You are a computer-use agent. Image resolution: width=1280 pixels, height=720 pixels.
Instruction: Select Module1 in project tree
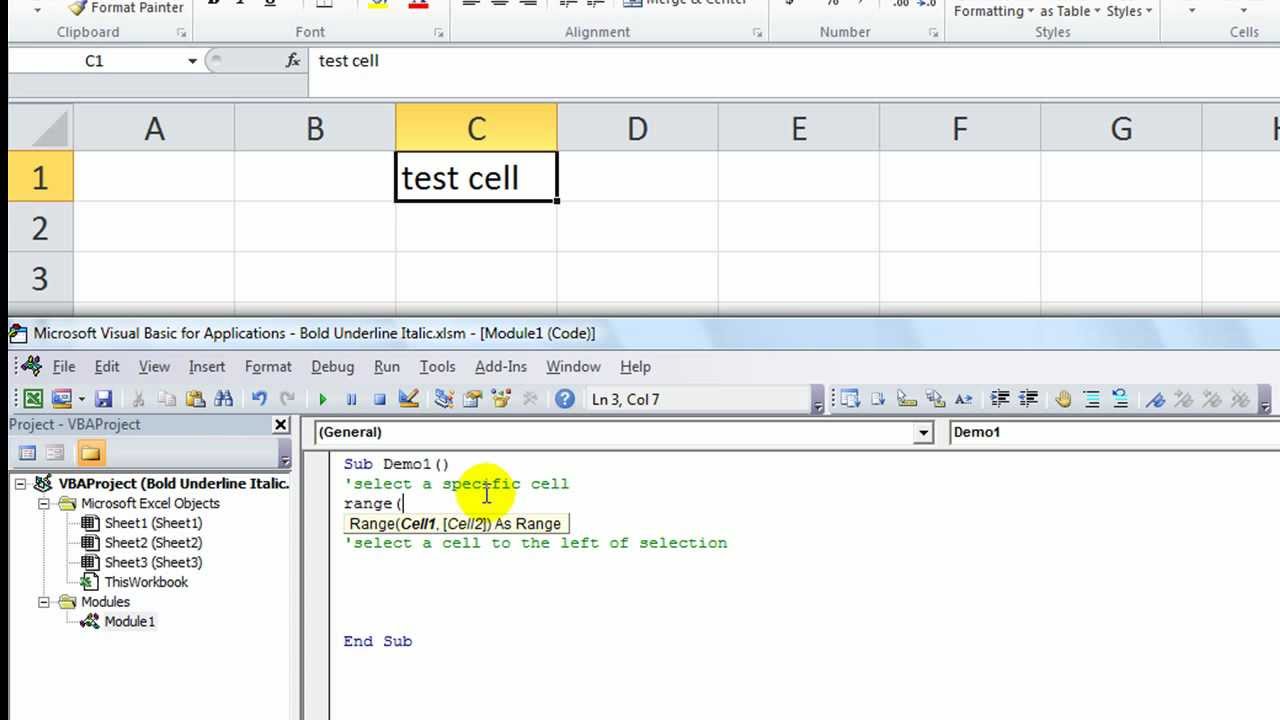pyautogui.click(x=129, y=622)
